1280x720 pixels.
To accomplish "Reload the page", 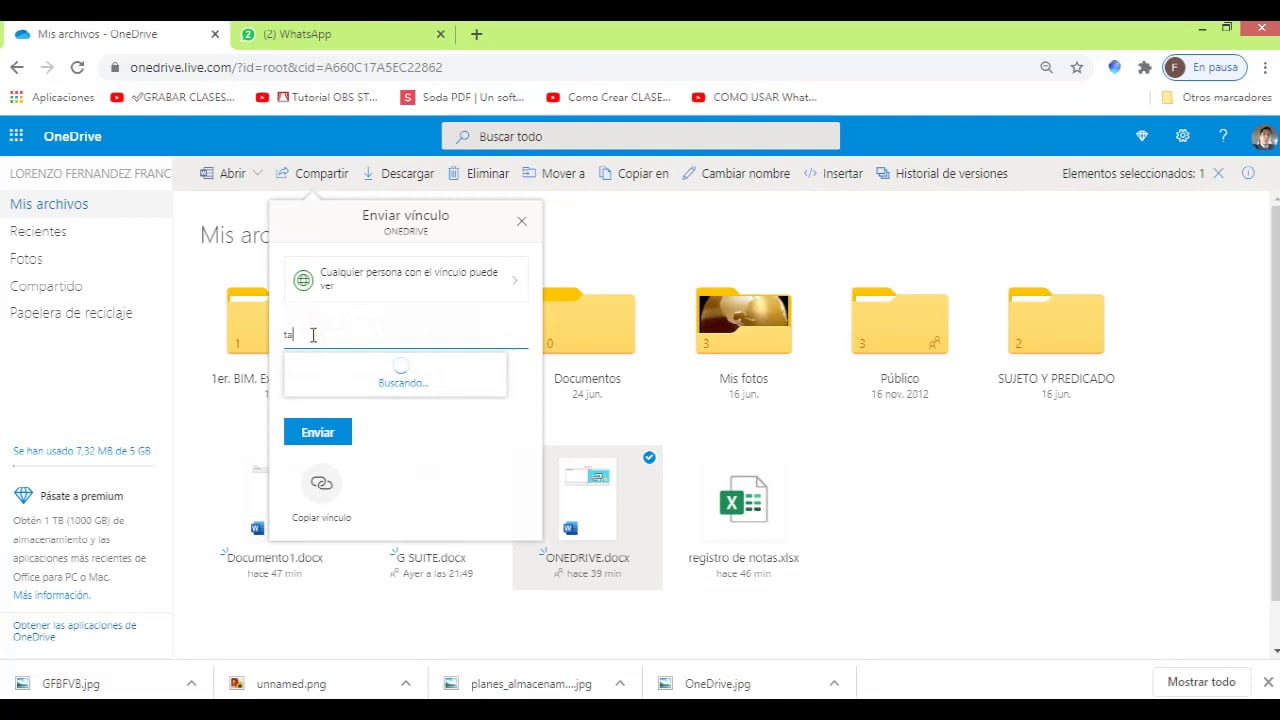I will pos(77,67).
